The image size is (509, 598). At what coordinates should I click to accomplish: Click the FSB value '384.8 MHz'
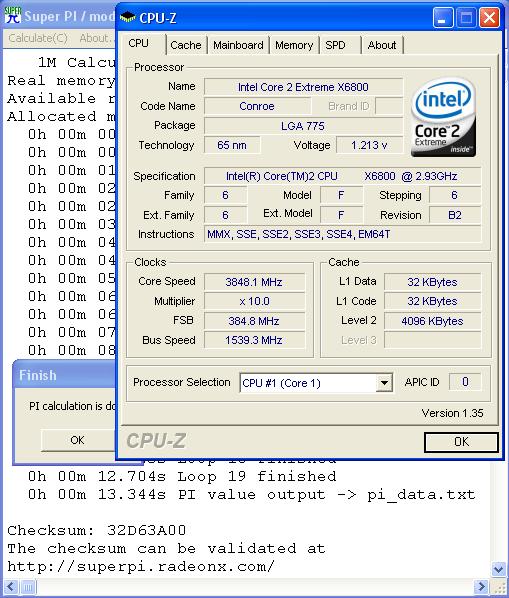[x=254, y=321]
